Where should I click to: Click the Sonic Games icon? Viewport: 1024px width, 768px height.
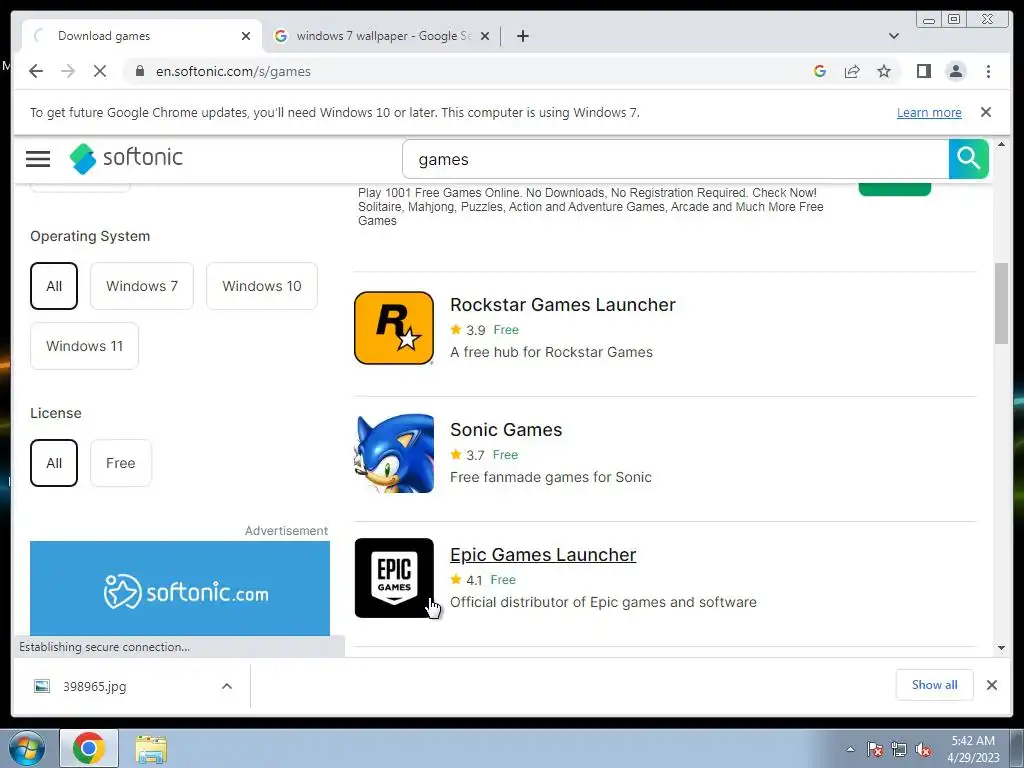394,453
